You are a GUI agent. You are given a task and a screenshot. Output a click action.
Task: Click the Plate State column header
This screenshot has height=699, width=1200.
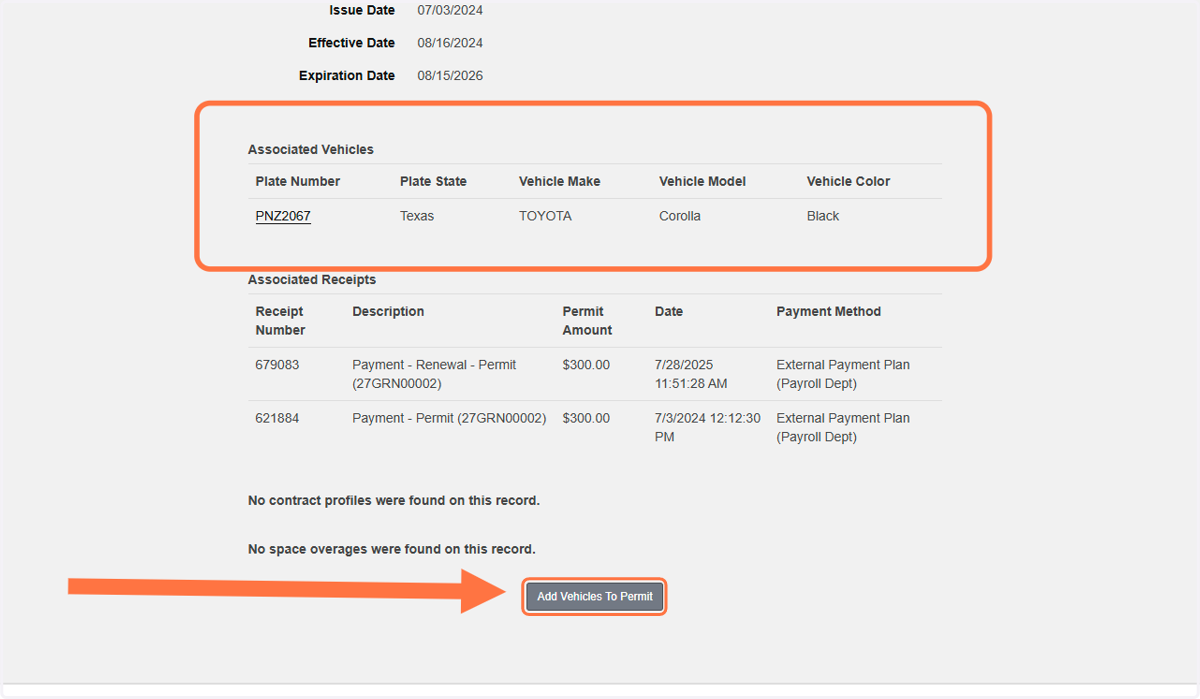point(433,181)
